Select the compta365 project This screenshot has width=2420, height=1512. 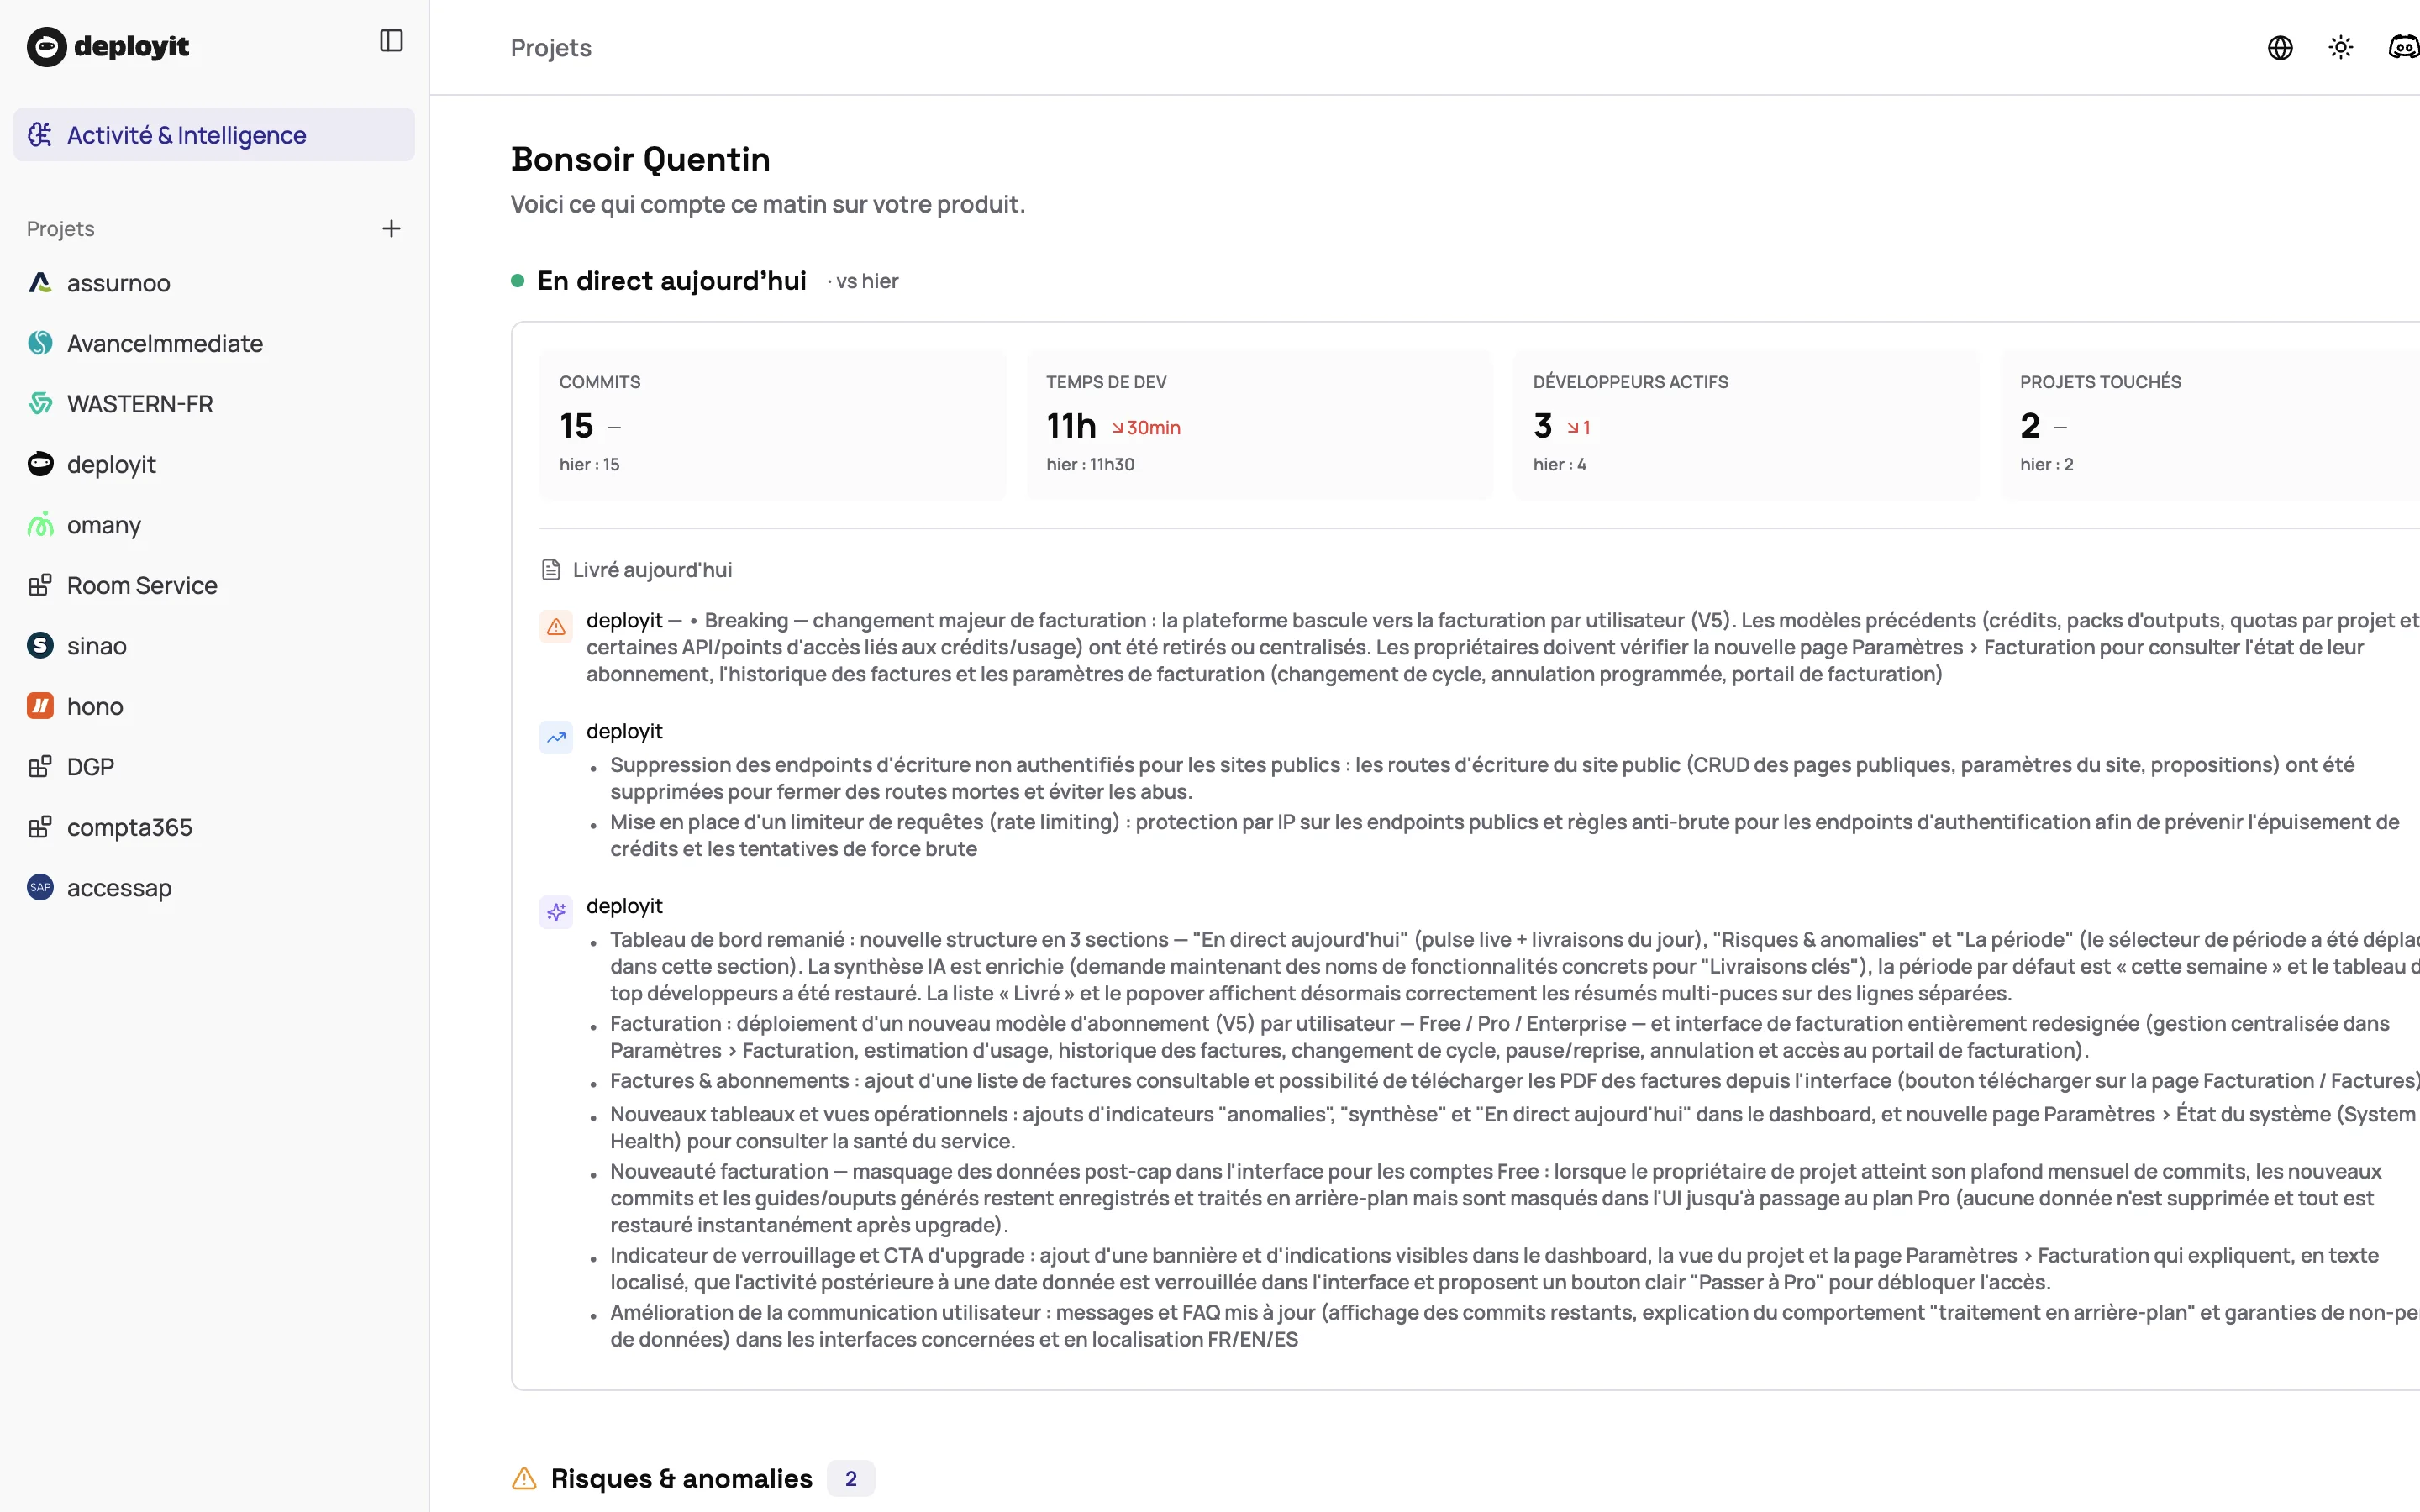(x=129, y=827)
